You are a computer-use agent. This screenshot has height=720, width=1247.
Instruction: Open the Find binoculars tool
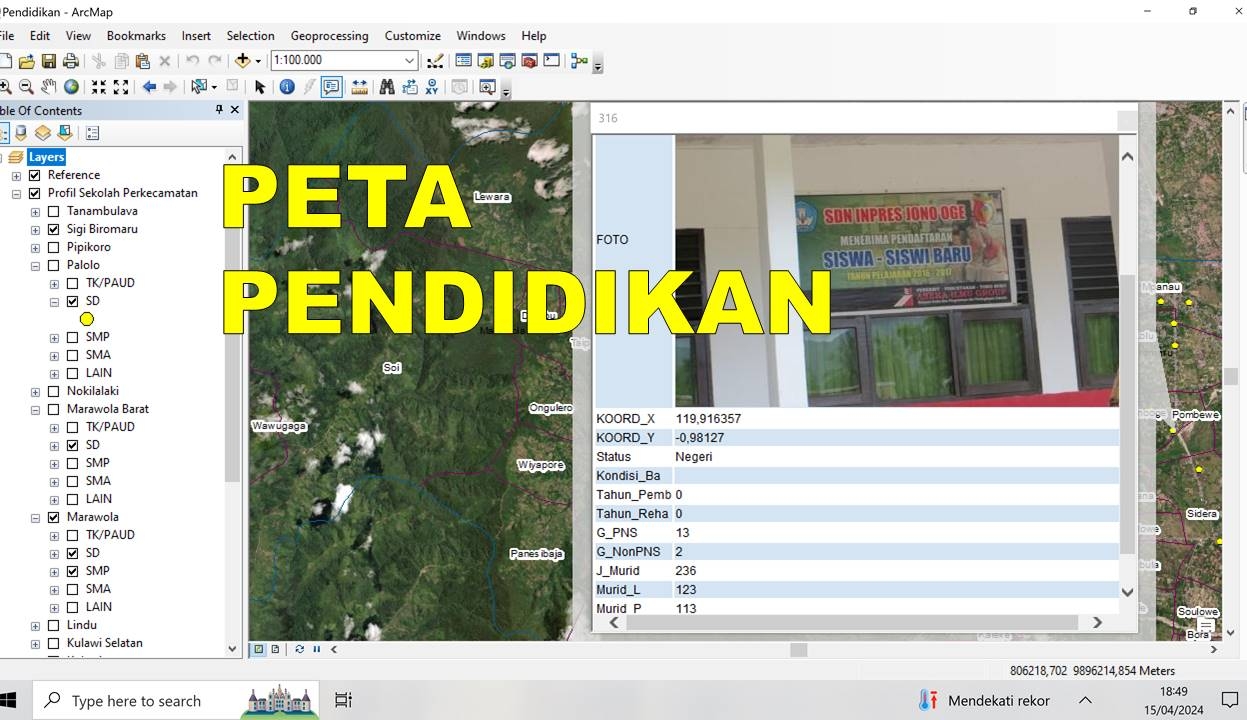(x=387, y=87)
